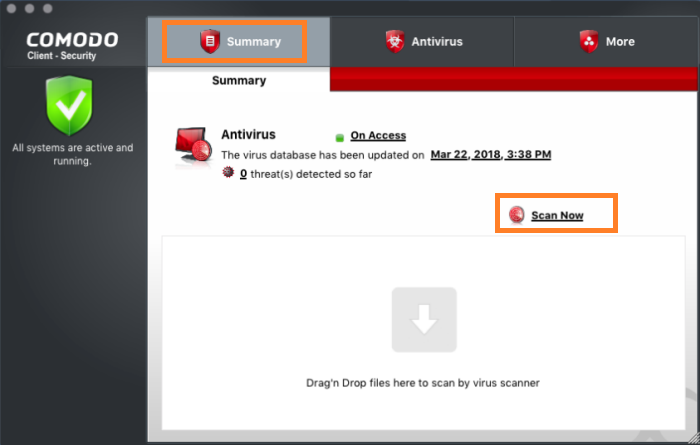This screenshot has height=445, width=700.
Task: Click the red Summary shield icon
Action: pyautogui.click(x=210, y=42)
